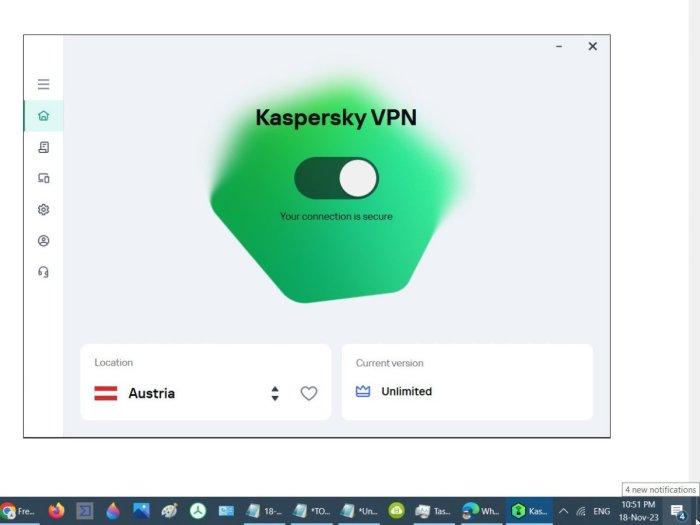Open the network tray icon
Viewport: 700px width, 525px height.
tap(581, 511)
